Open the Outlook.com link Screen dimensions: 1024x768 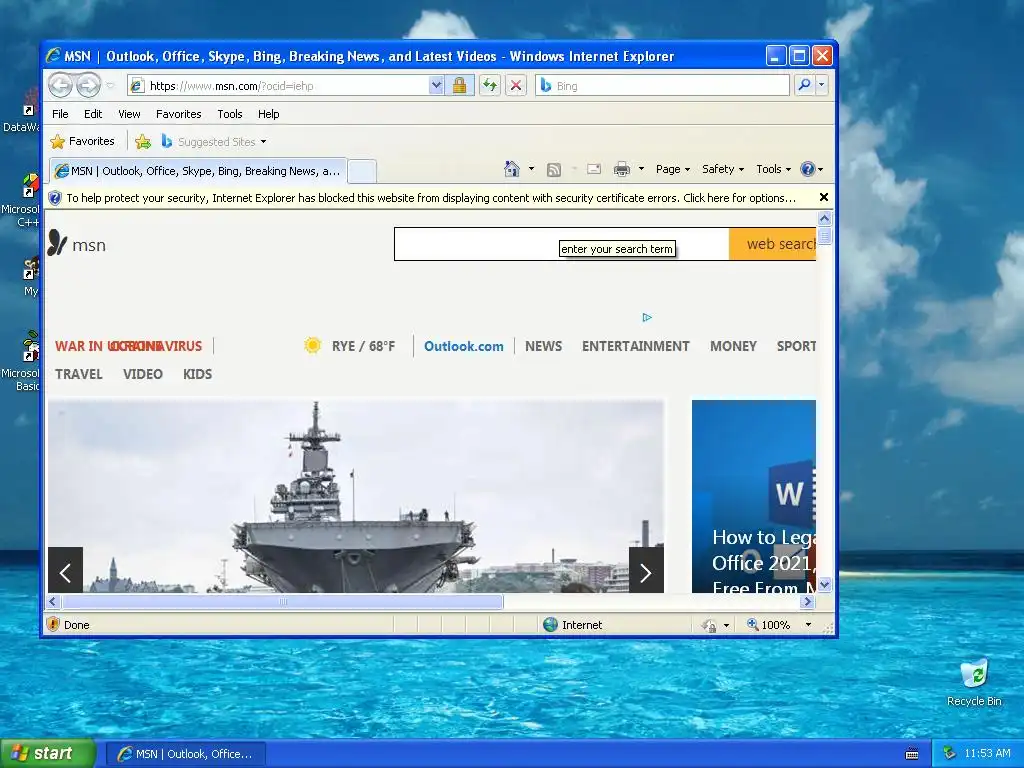tap(464, 346)
